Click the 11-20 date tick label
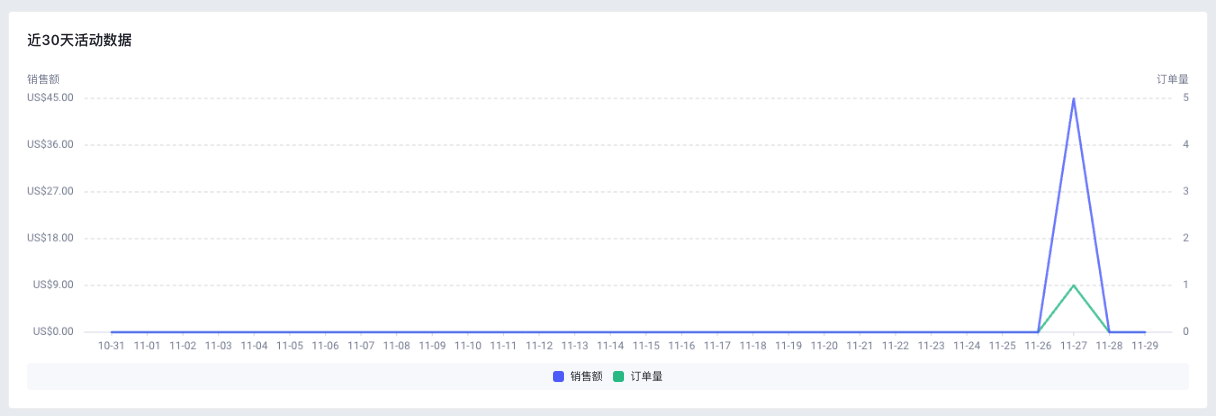Image resolution: width=1216 pixels, height=416 pixels. tap(824, 346)
